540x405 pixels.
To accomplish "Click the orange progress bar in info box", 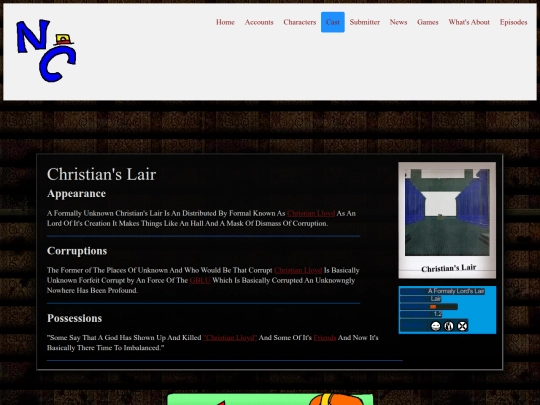I will click(433, 307).
